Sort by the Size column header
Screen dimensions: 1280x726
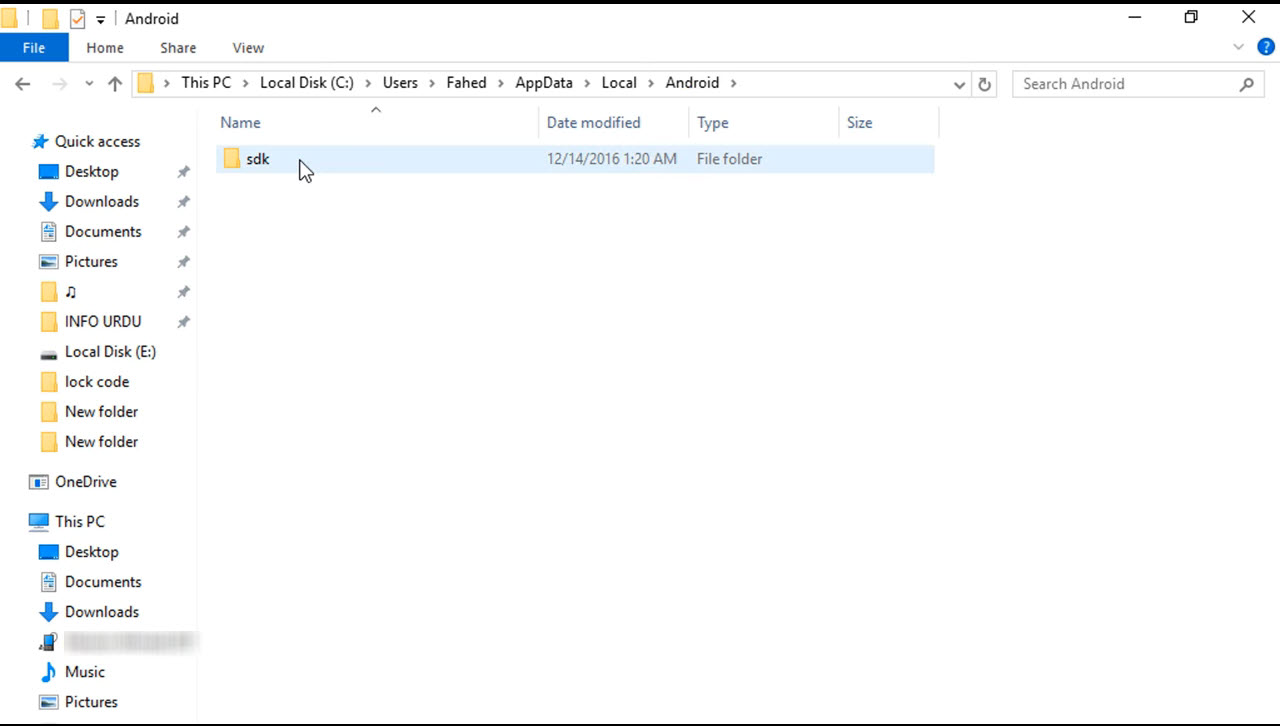[889, 123]
